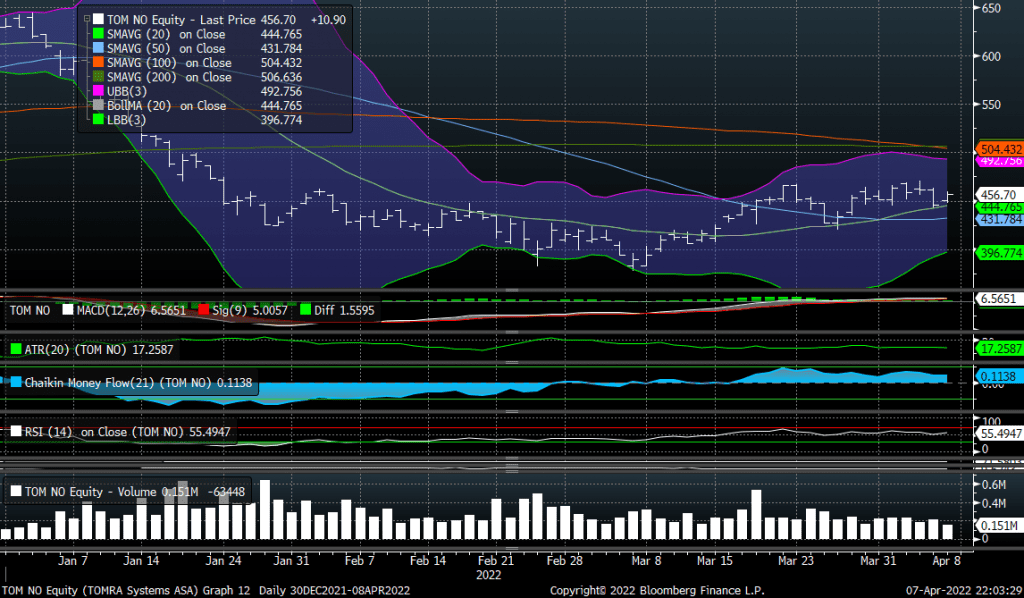Click the orange SMAVG (100) legend swatch
This screenshot has height=598, width=1024.
tap(98, 63)
